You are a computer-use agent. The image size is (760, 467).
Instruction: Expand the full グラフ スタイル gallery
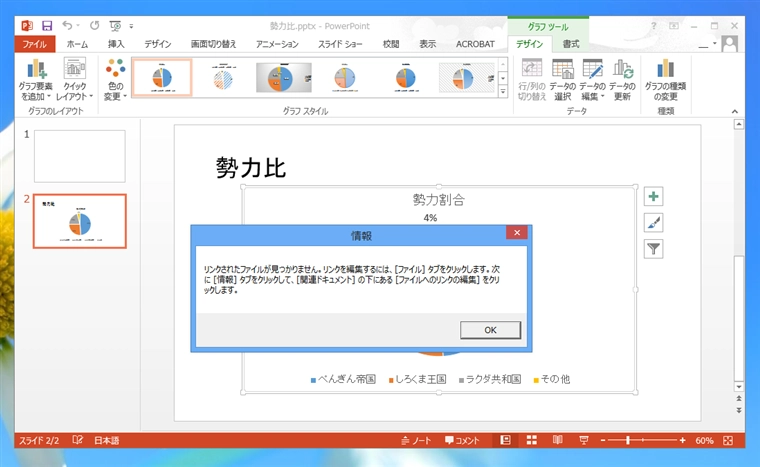point(503,92)
